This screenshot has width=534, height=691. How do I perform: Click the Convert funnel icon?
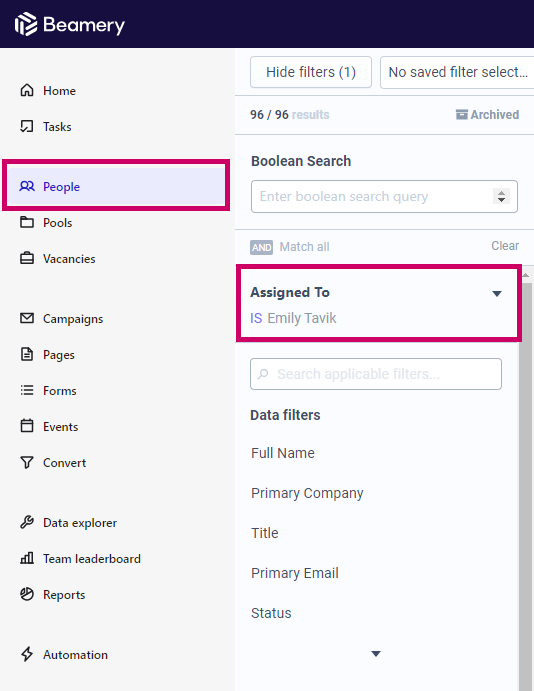click(27, 462)
